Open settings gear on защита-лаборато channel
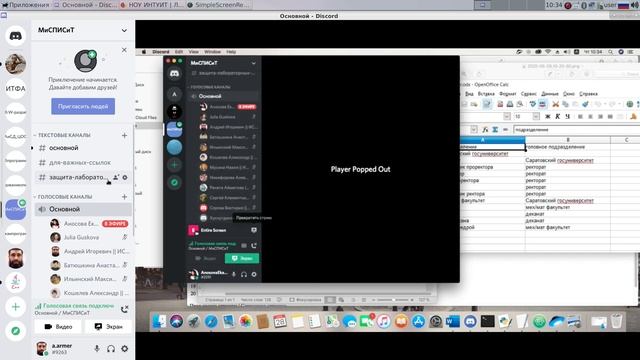Viewport: 640px width, 360px height. (125, 177)
